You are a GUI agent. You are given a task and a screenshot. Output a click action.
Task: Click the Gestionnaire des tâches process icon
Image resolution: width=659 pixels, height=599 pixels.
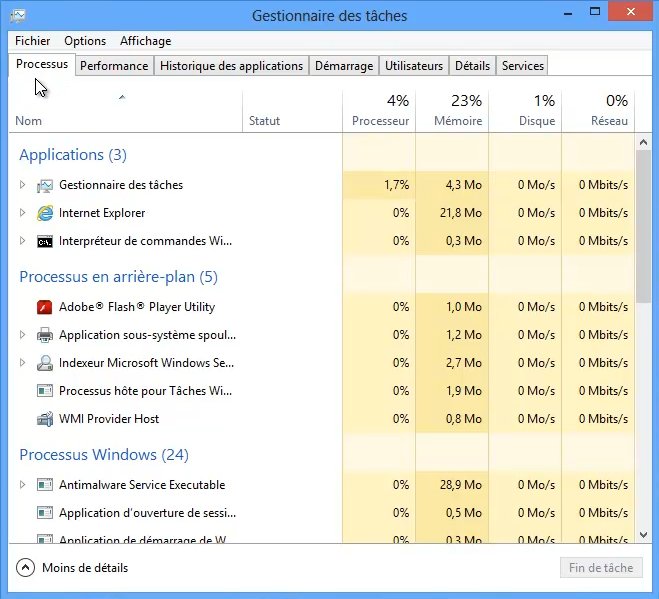point(45,185)
